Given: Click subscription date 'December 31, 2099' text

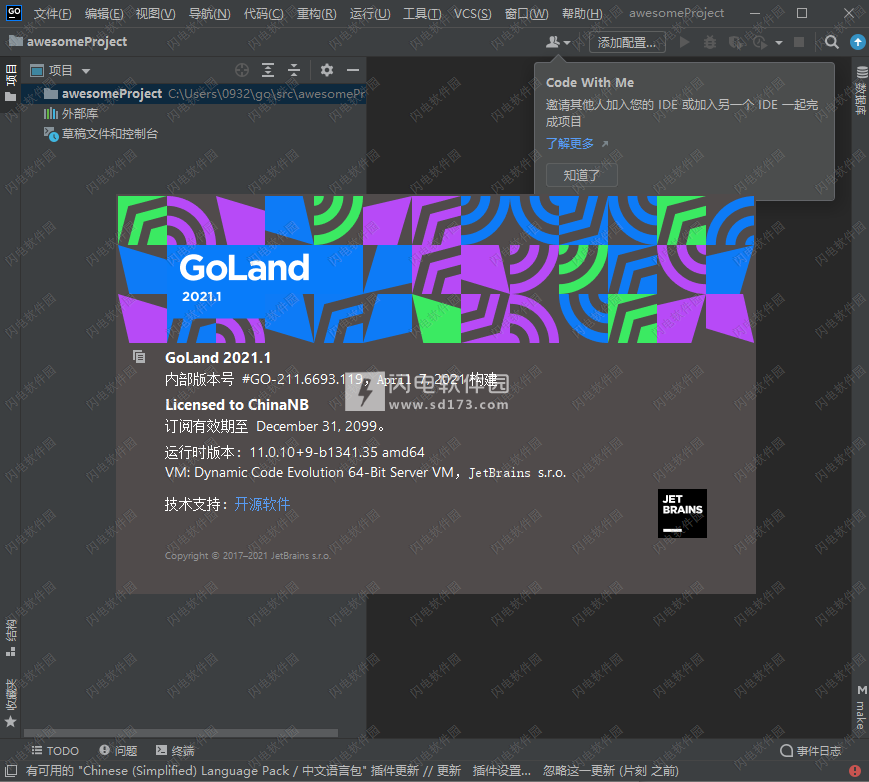Looking at the screenshot, I should 317,426.
